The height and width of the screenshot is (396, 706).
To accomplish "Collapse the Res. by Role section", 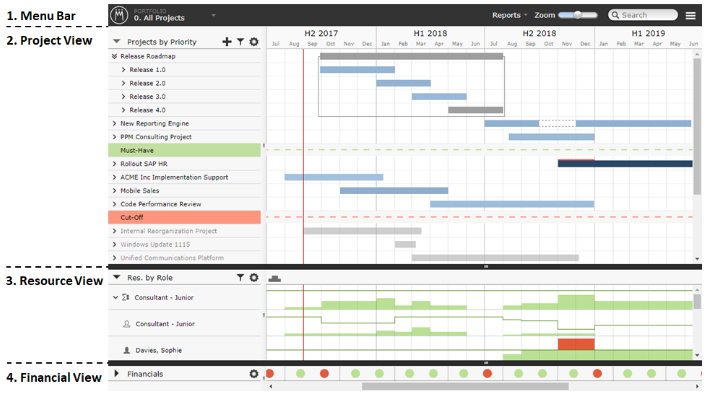I will (117, 277).
